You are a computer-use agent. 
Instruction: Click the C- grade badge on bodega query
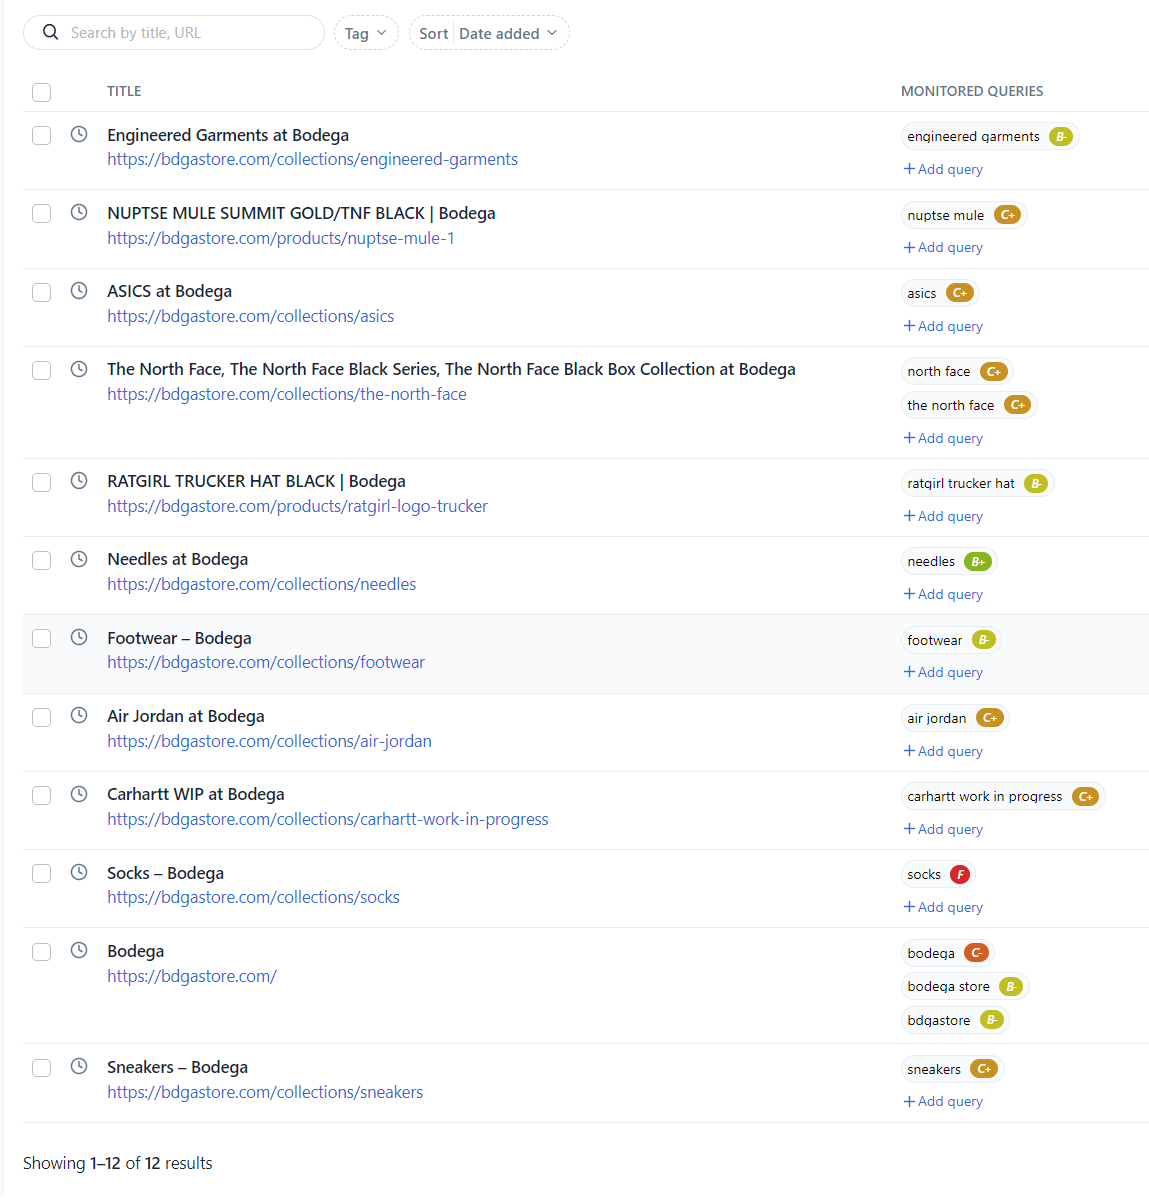click(976, 953)
